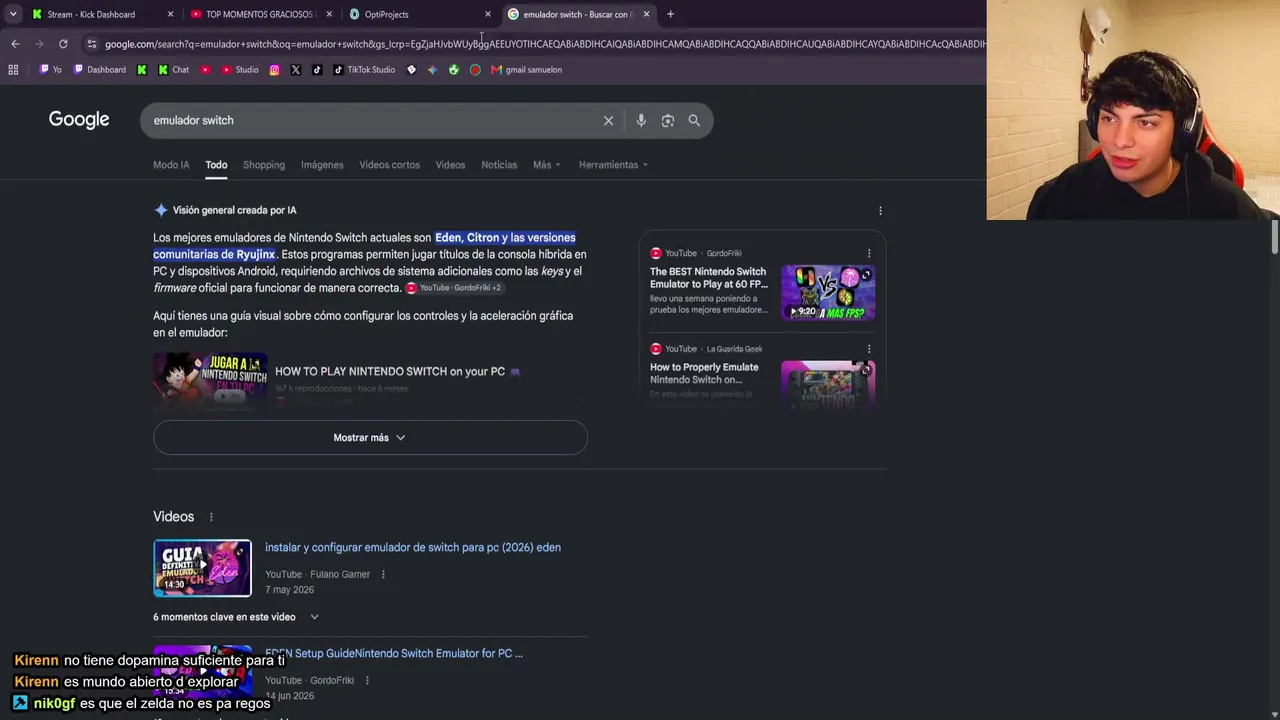
Task: Open the 9:20 emulator comparison thumbnail
Action: (x=828, y=293)
